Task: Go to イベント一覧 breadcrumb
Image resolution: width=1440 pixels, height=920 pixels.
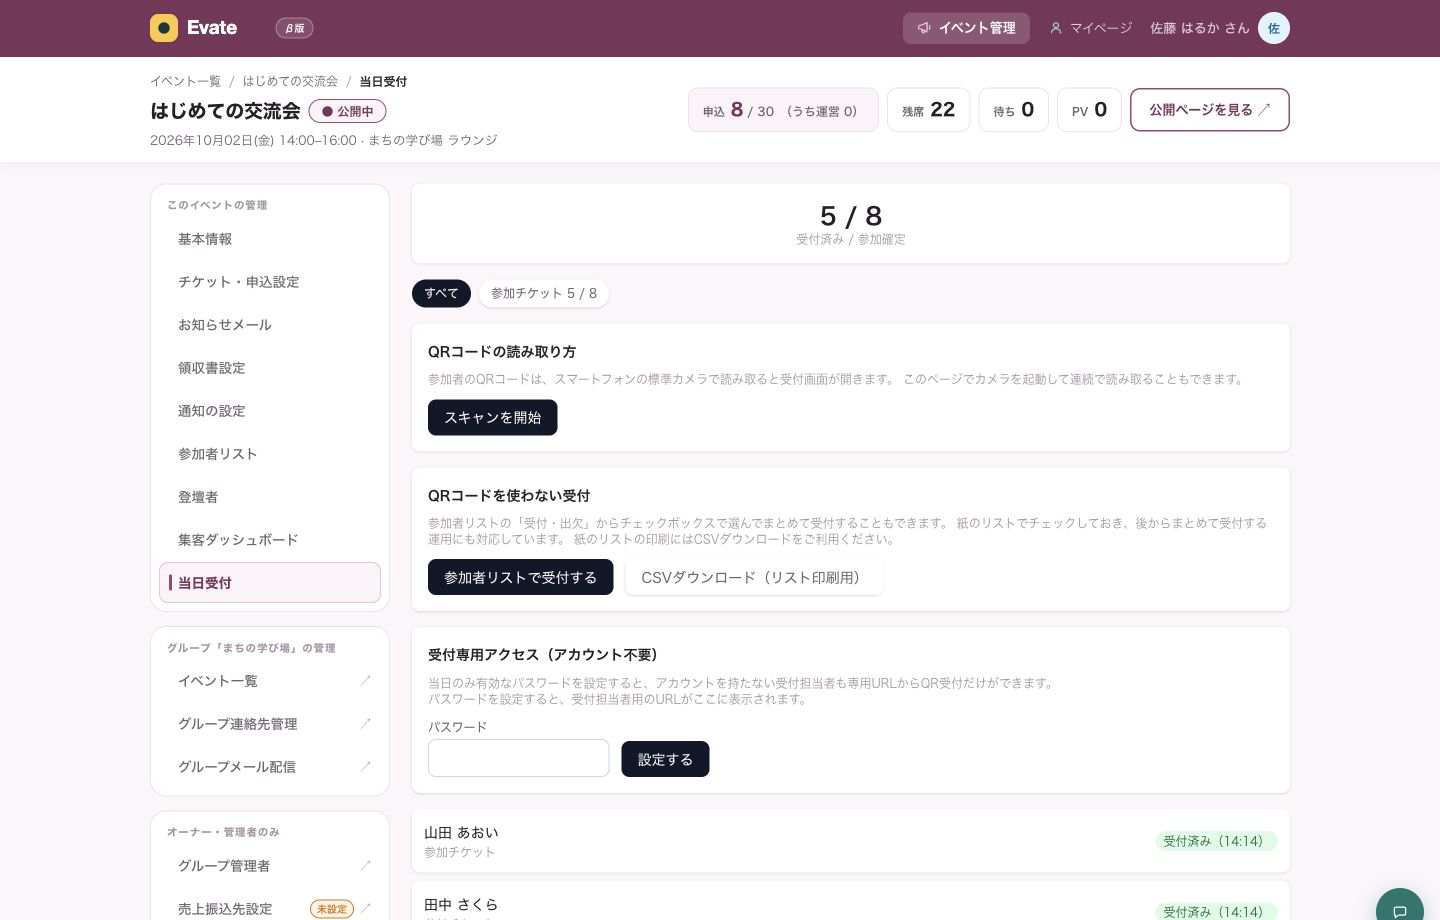Action: coord(185,81)
